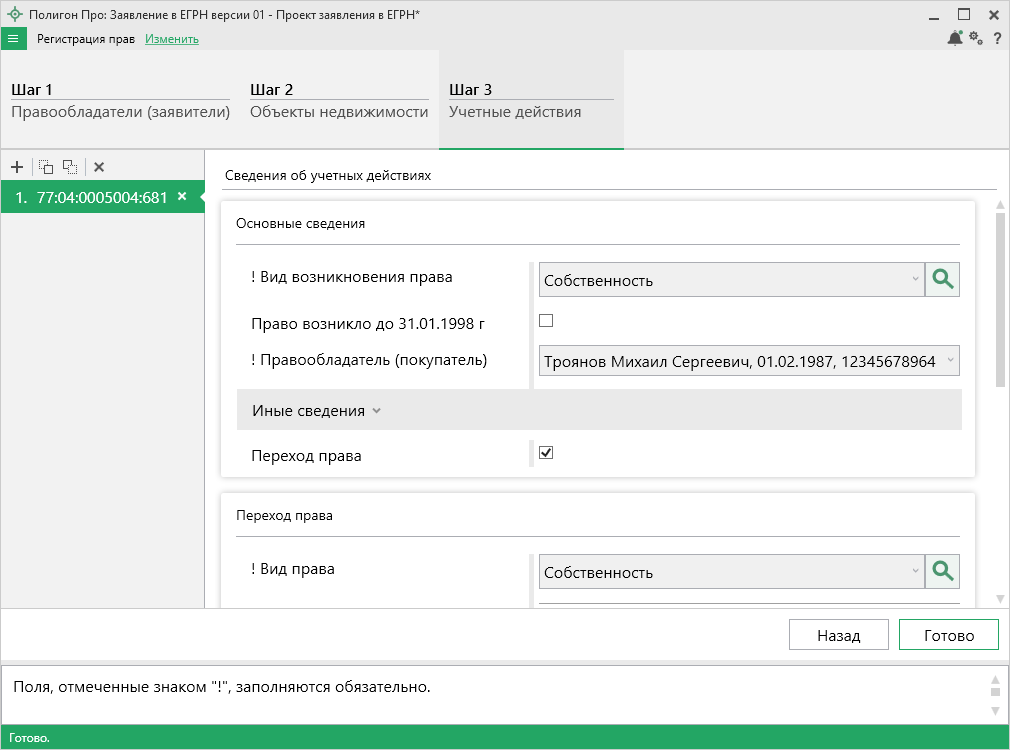Open search for 'Вид возникновения права'
Viewport: 1010px width, 750px height.
click(x=942, y=280)
